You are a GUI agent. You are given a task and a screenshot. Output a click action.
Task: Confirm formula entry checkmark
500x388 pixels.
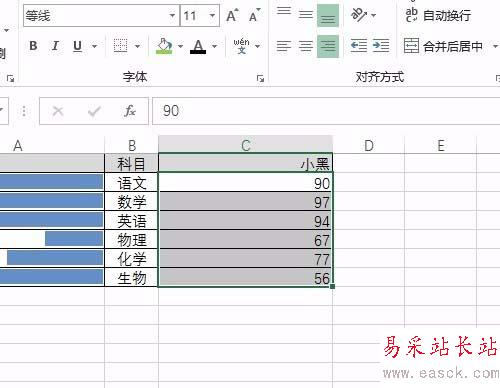pyautogui.click(x=94, y=111)
